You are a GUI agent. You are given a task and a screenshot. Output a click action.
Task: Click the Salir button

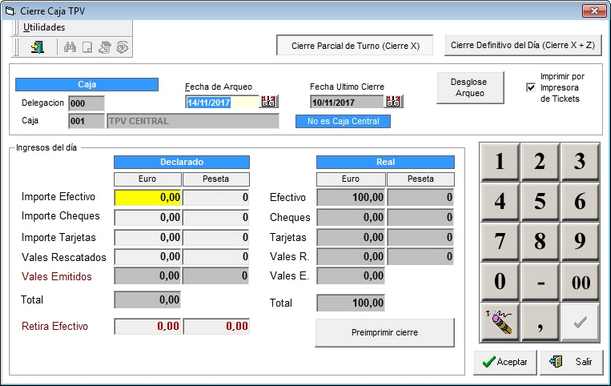571,362
